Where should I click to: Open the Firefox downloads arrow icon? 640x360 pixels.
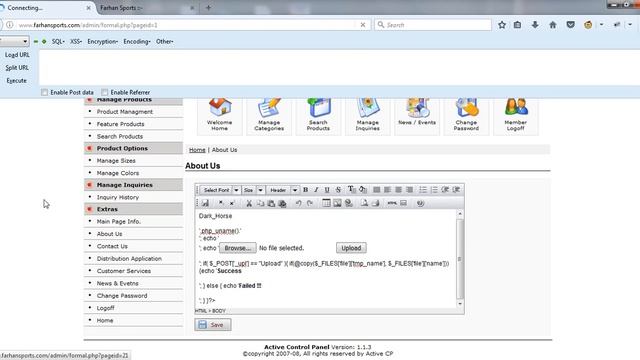tap(535, 25)
